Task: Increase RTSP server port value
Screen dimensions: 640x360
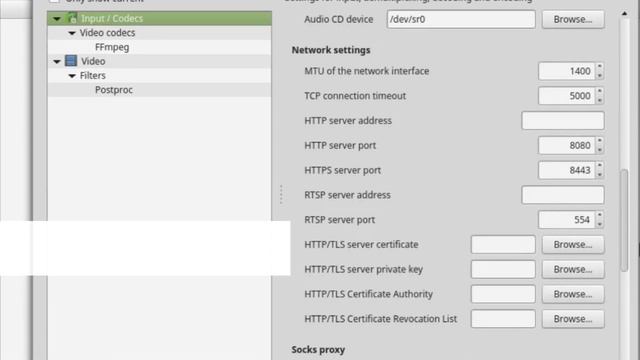Action: 600,215
